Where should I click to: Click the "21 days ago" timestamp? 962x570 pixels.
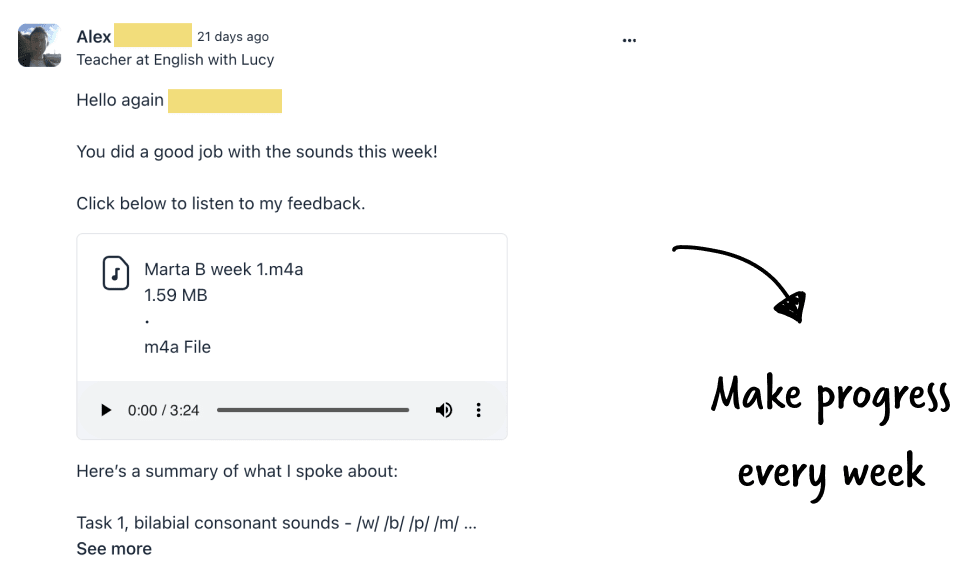point(233,37)
